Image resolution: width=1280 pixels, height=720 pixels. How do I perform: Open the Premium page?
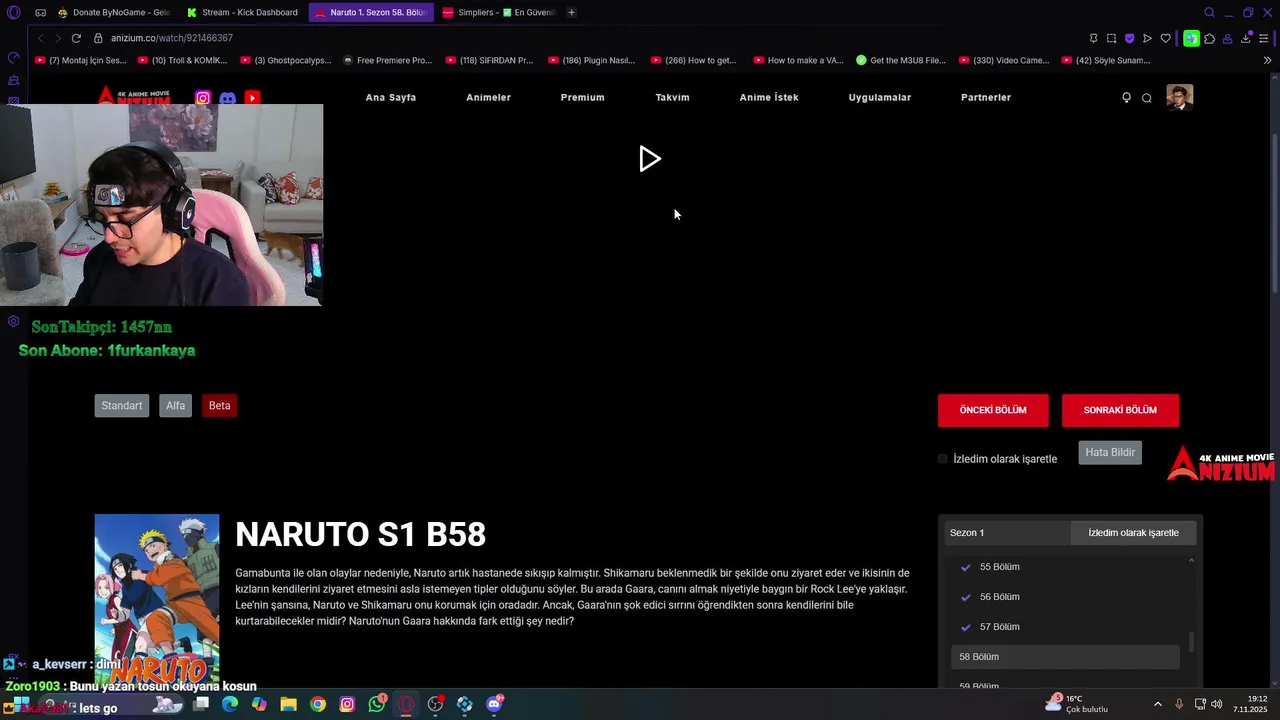point(582,97)
